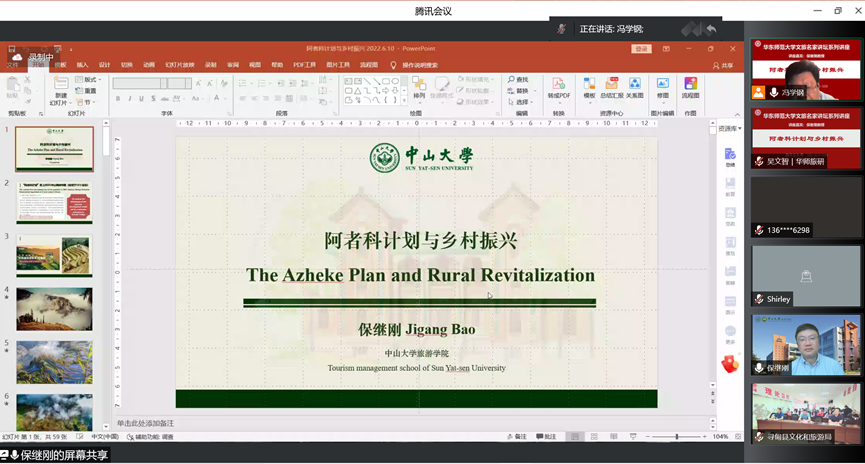
Task: Click the Slide Sorter view icon
Action: click(x=594, y=436)
